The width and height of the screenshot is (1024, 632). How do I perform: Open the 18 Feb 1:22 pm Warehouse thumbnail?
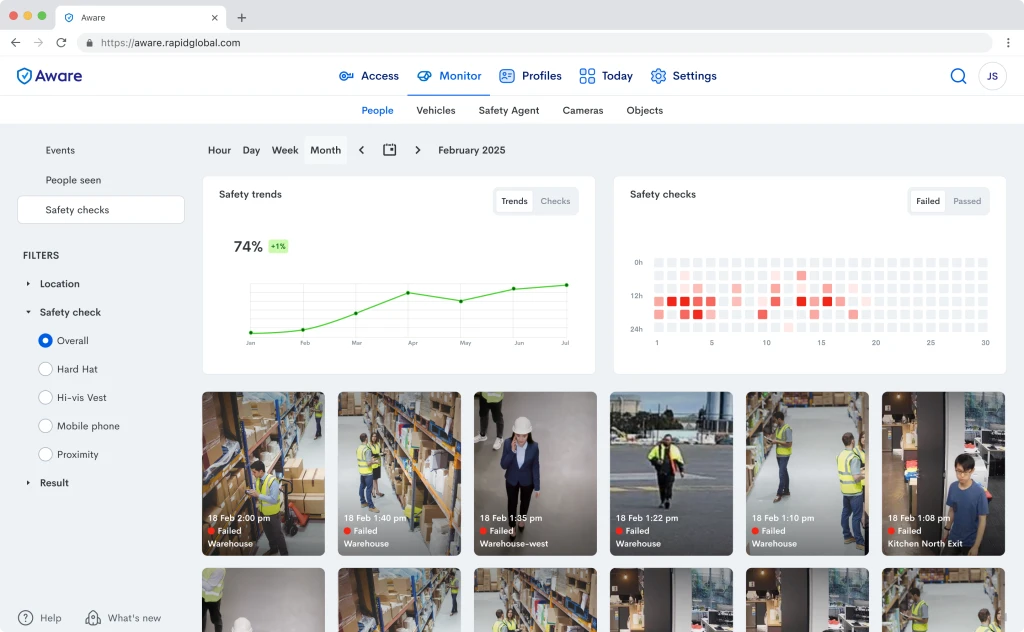click(x=671, y=473)
